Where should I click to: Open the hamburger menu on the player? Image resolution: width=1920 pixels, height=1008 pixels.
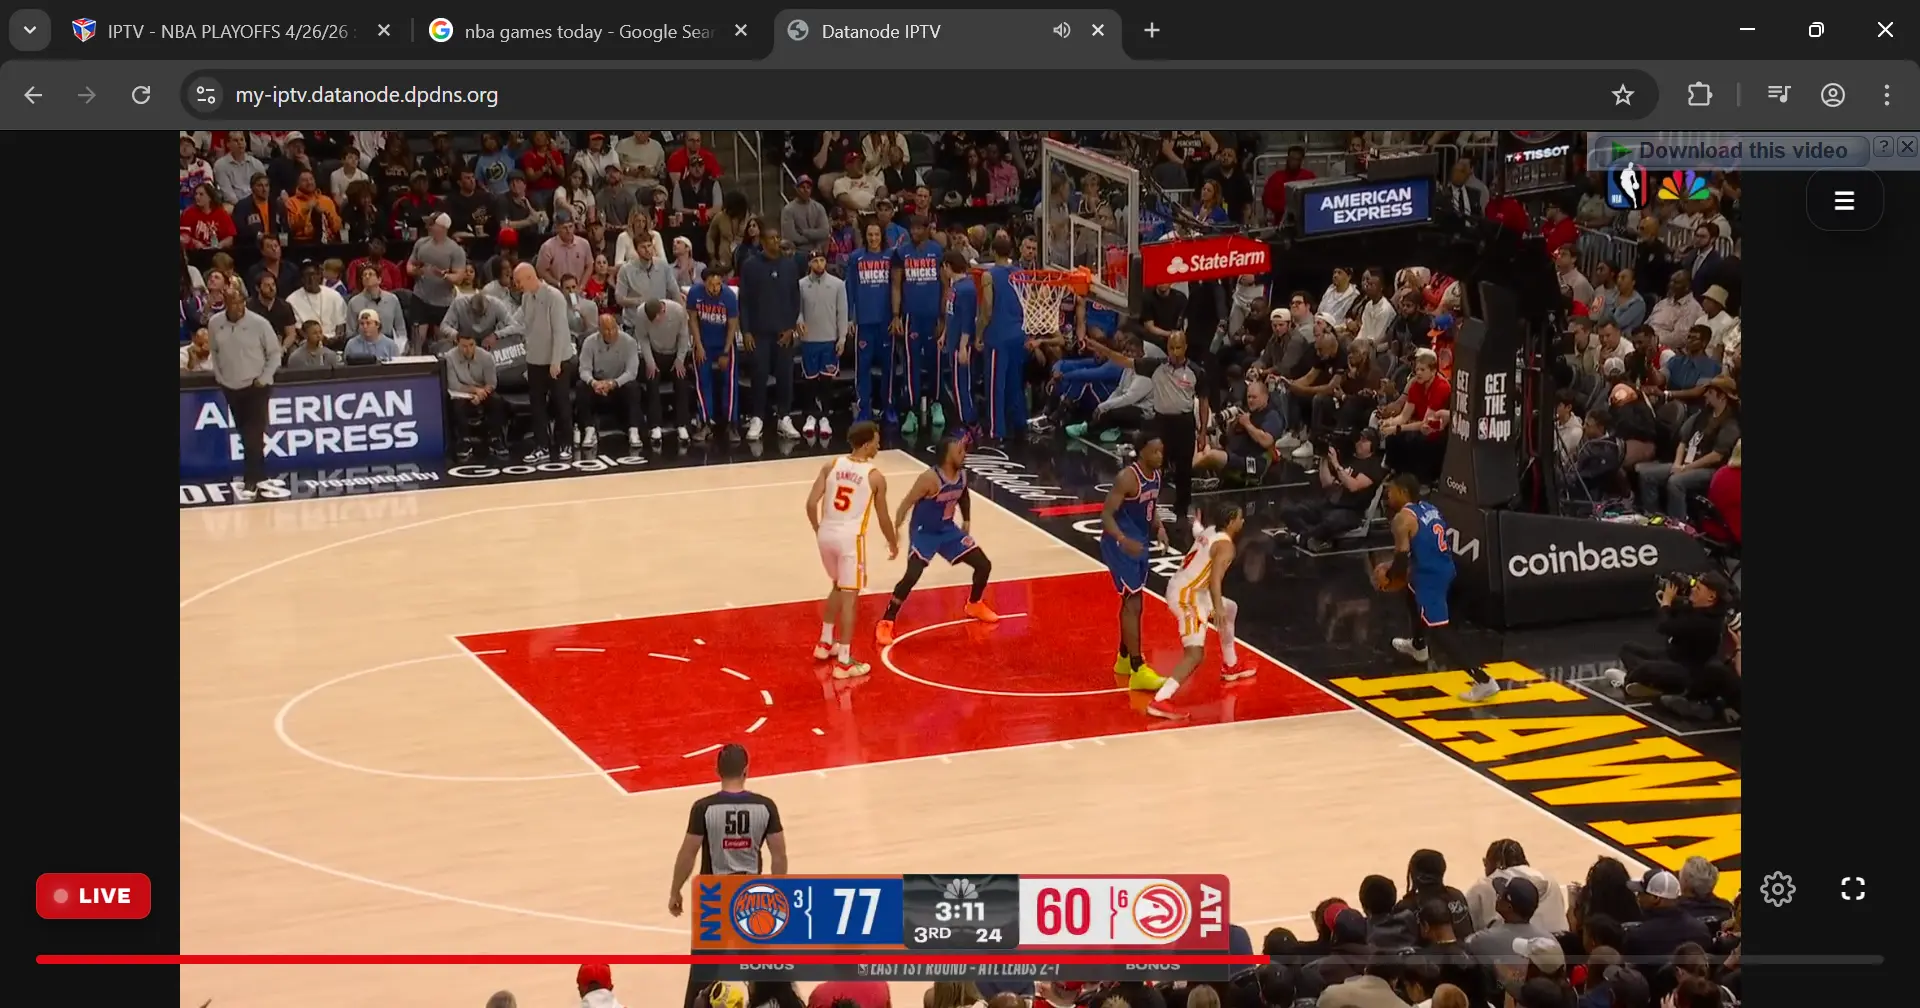coord(1844,200)
